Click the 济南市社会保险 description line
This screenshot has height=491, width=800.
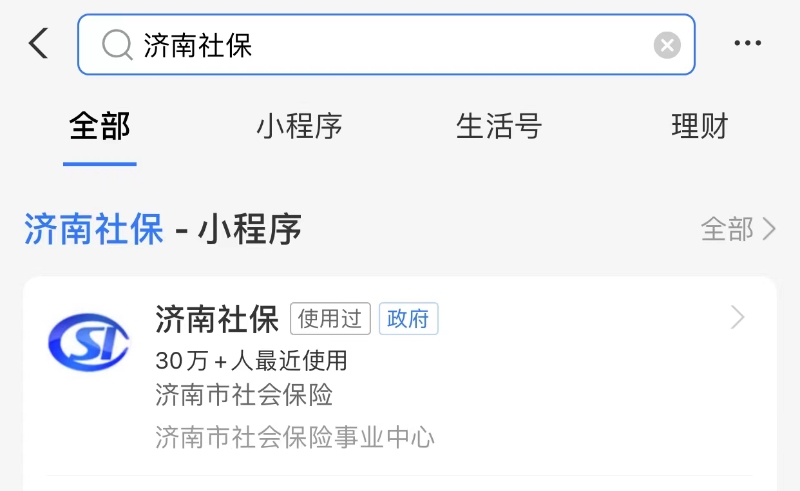click(244, 395)
